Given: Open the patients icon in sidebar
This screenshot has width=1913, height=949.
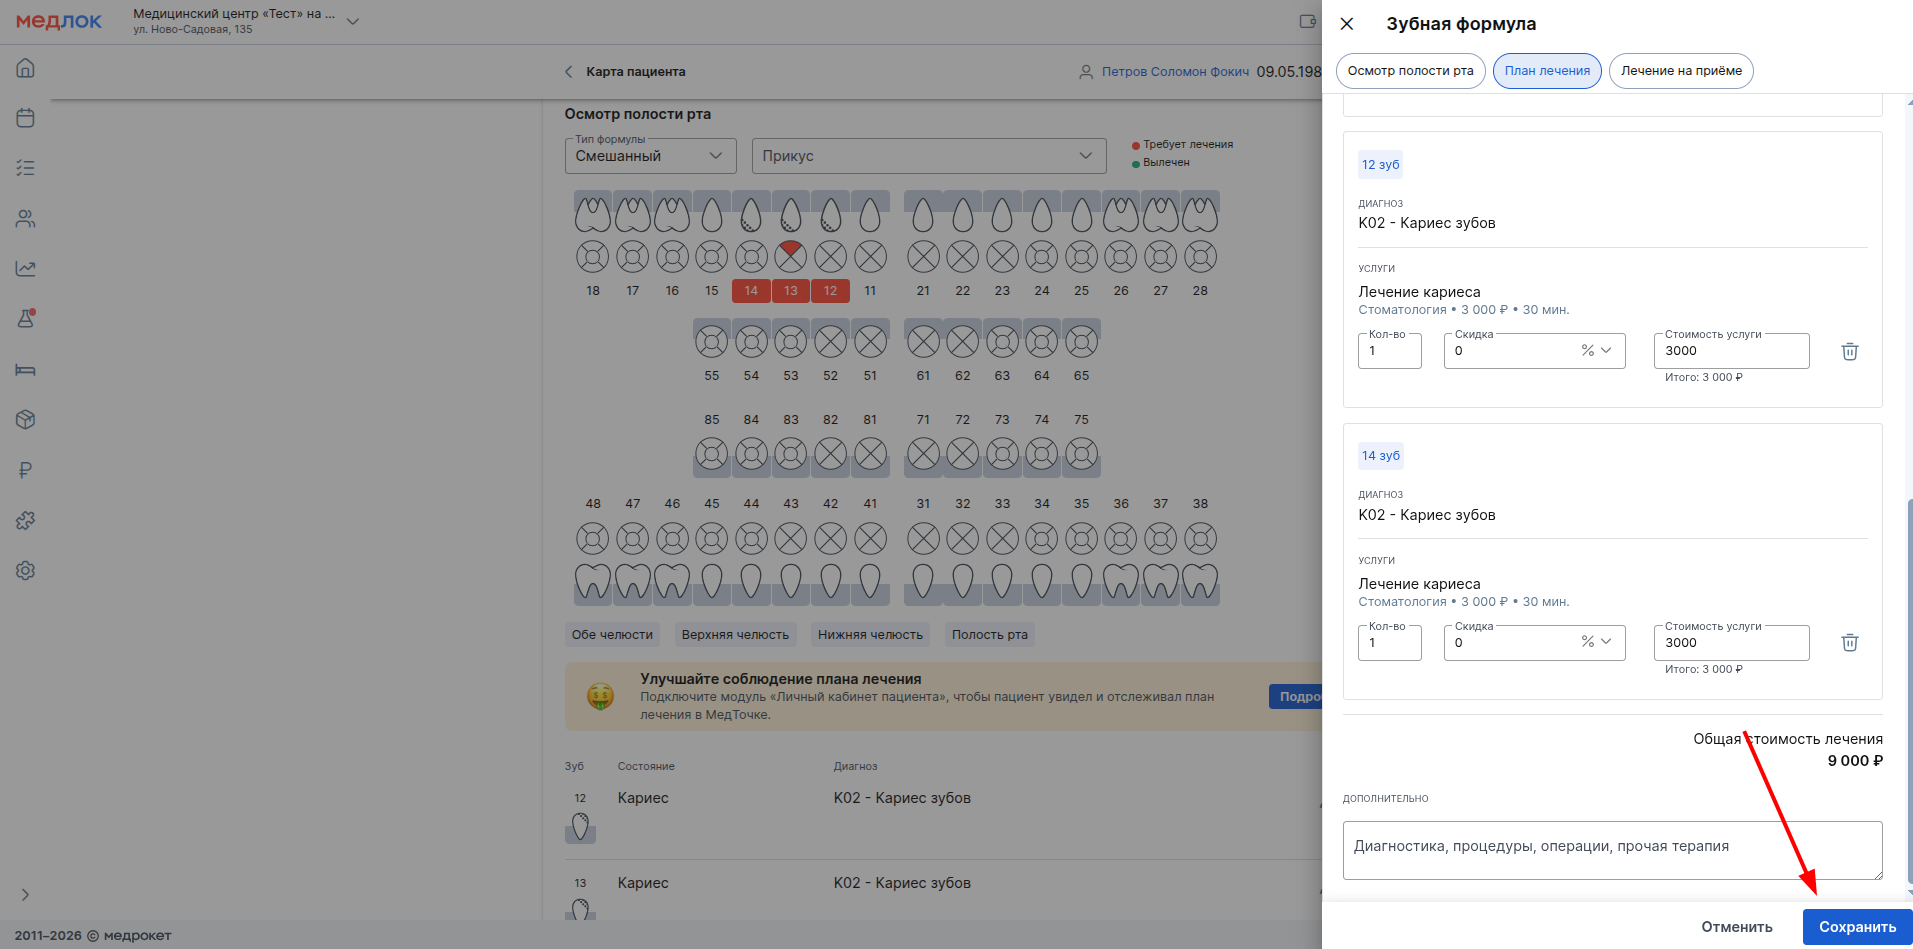Looking at the screenshot, I should (x=26, y=219).
